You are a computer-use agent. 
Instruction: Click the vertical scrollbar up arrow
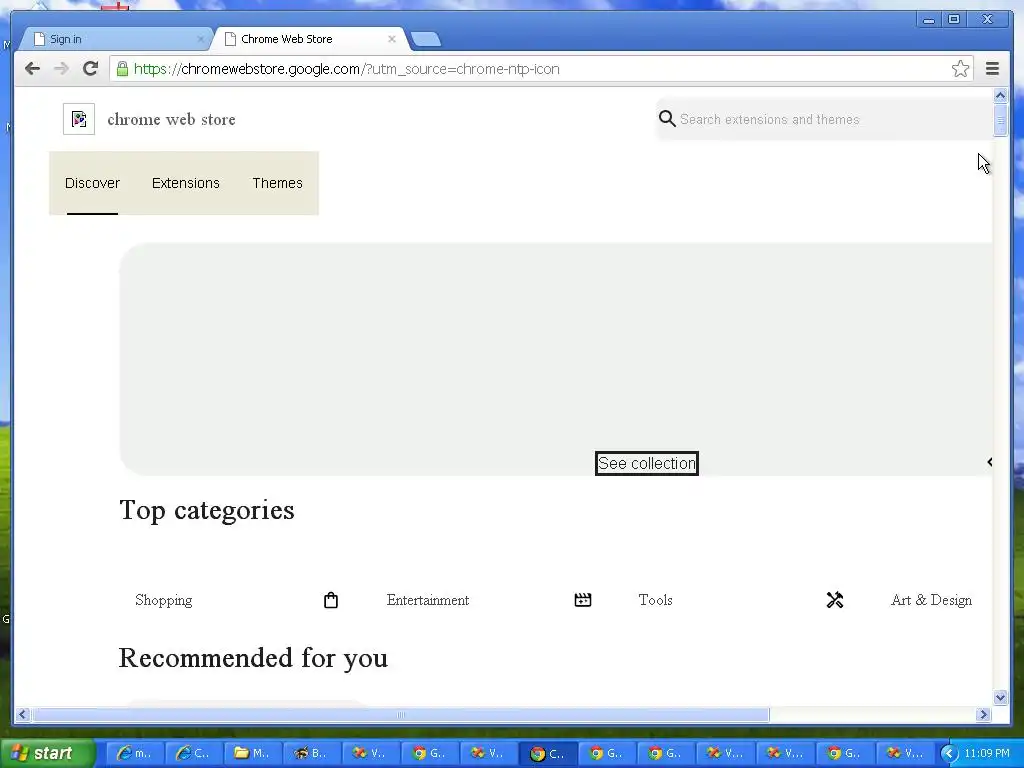[1000, 95]
